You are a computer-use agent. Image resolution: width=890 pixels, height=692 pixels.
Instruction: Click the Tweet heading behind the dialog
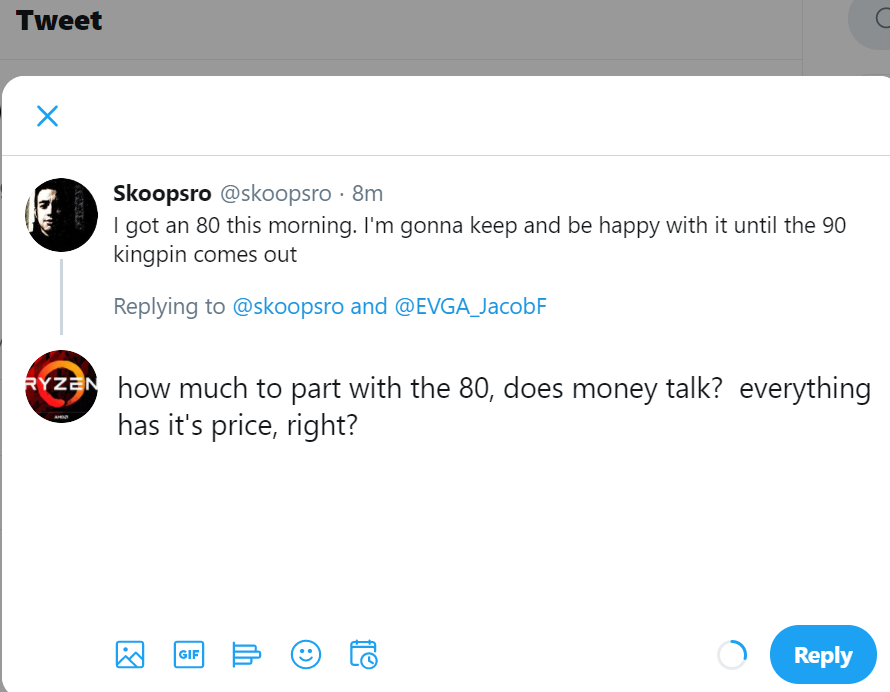click(59, 20)
